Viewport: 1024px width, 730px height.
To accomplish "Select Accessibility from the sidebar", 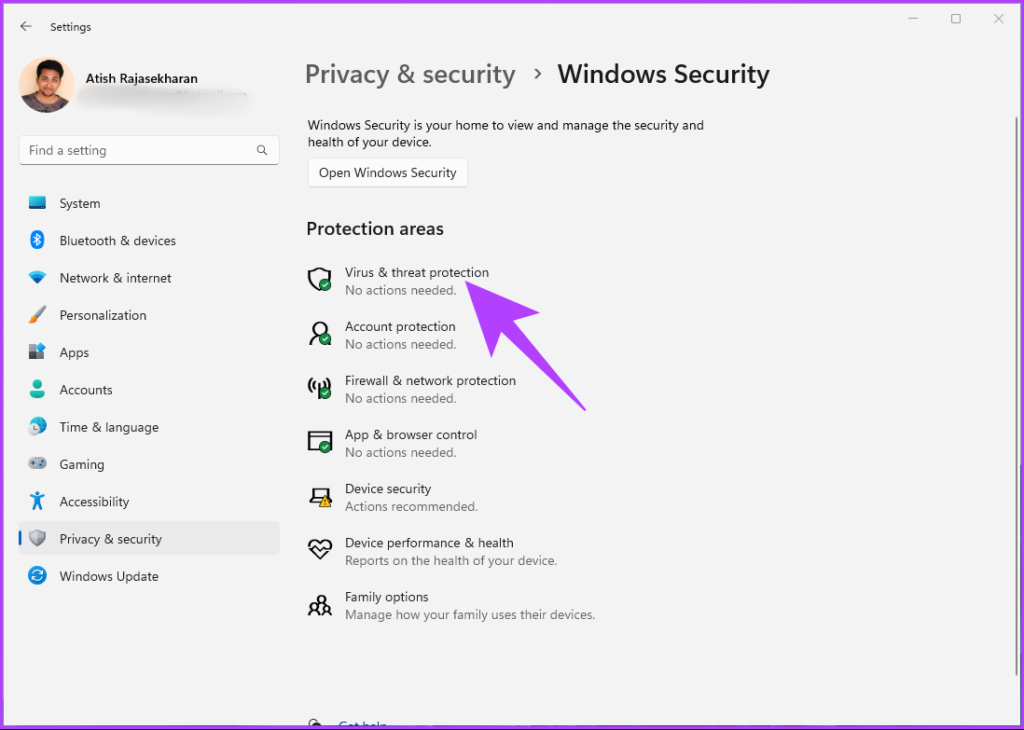I will [94, 502].
